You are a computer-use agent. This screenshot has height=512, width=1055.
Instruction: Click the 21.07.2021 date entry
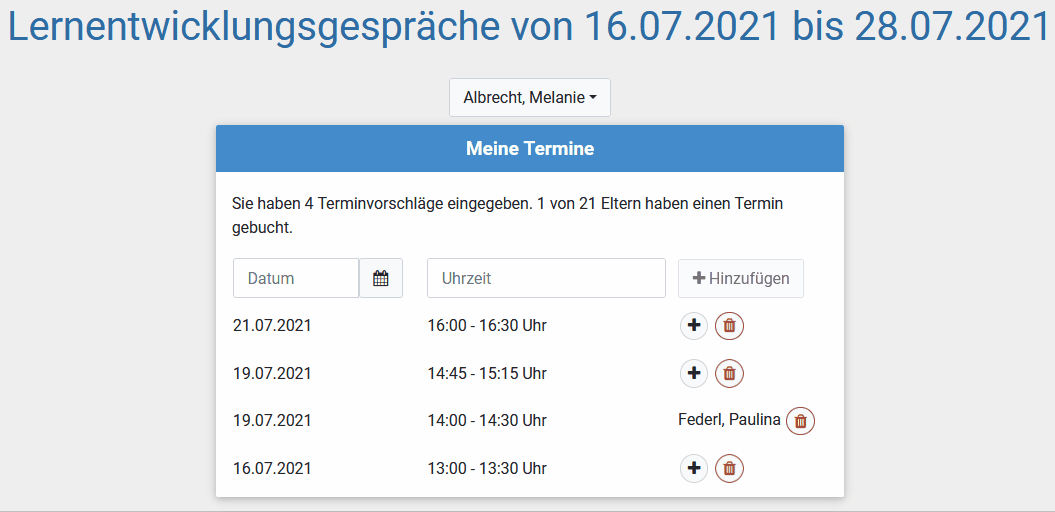(272, 326)
